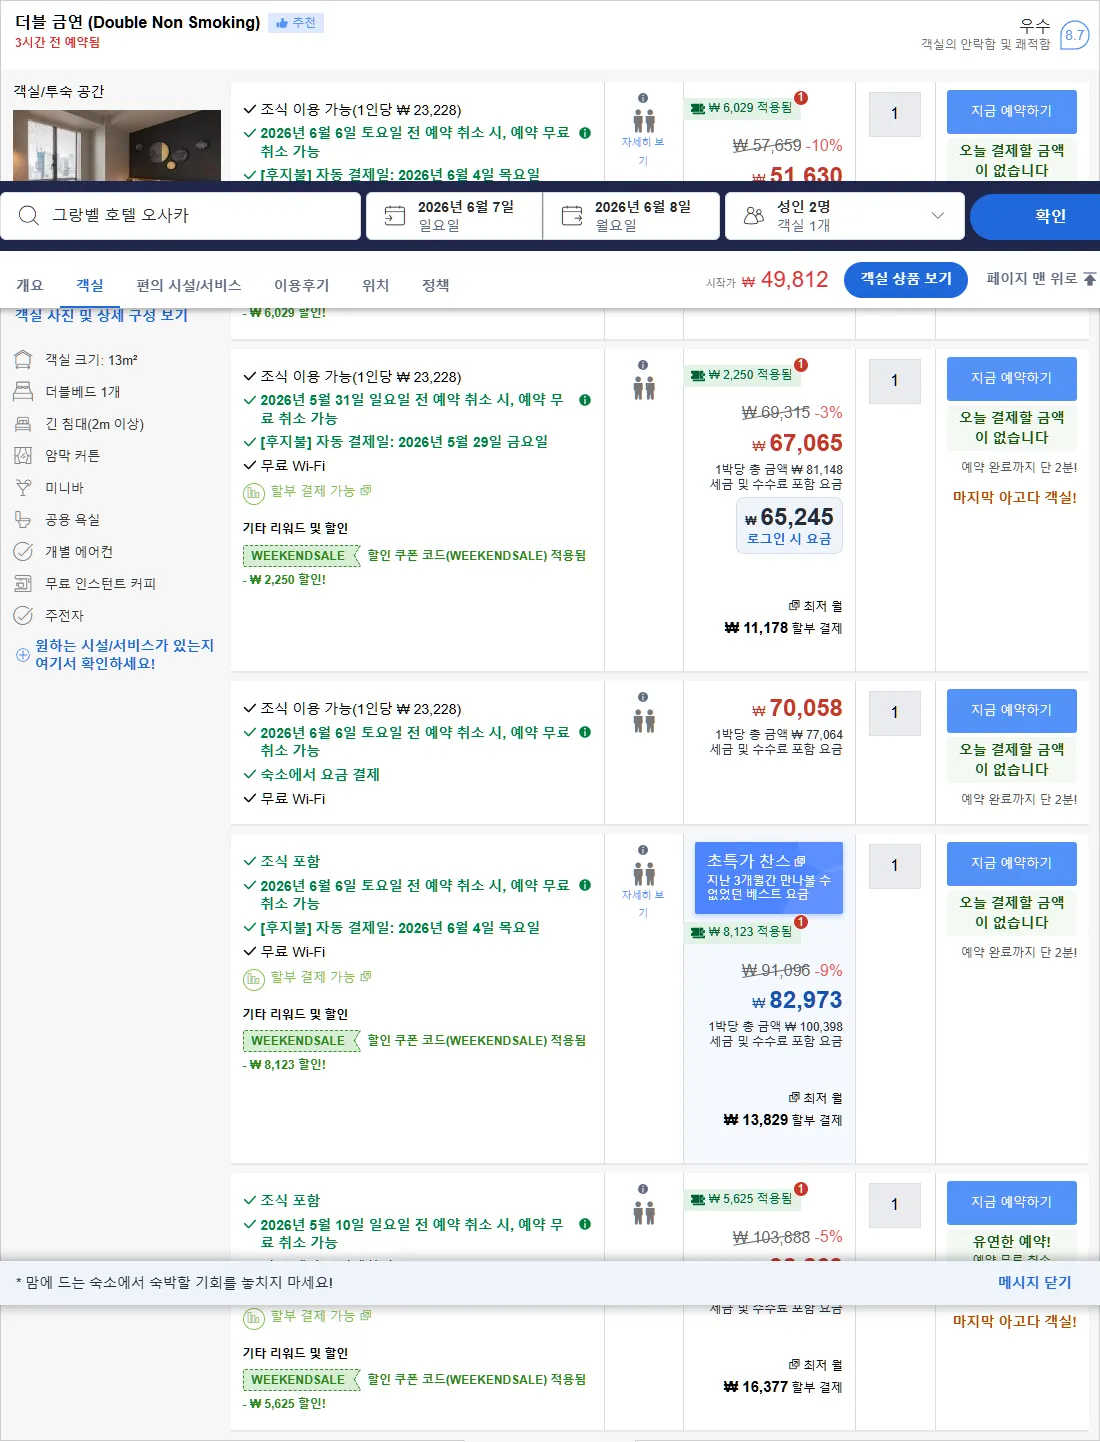Open the 위치 tab

(x=375, y=285)
